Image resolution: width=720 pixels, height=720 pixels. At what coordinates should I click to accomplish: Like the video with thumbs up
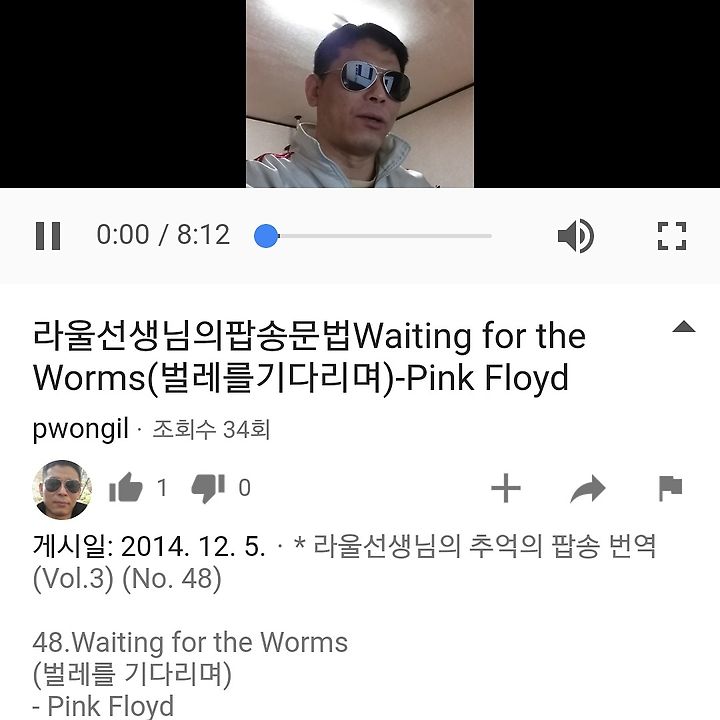(126, 488)
